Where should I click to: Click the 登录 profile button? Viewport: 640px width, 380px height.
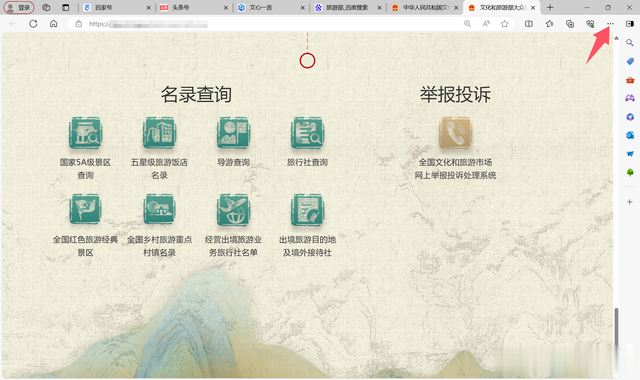pos(19,7)
